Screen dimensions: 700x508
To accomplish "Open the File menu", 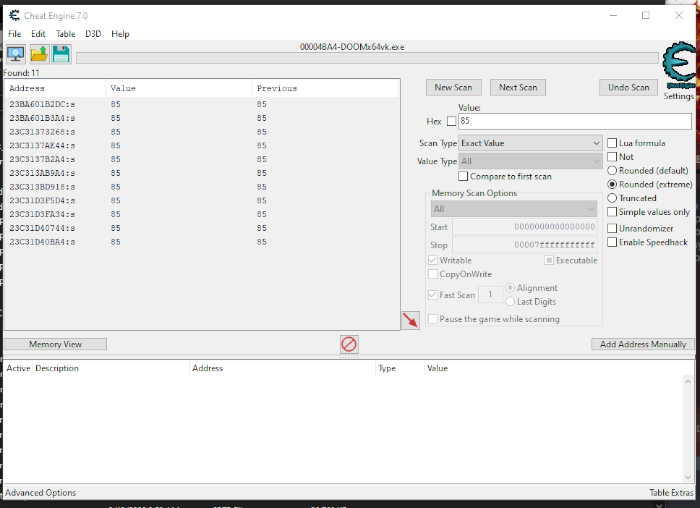I will click(x=14, y=34).
